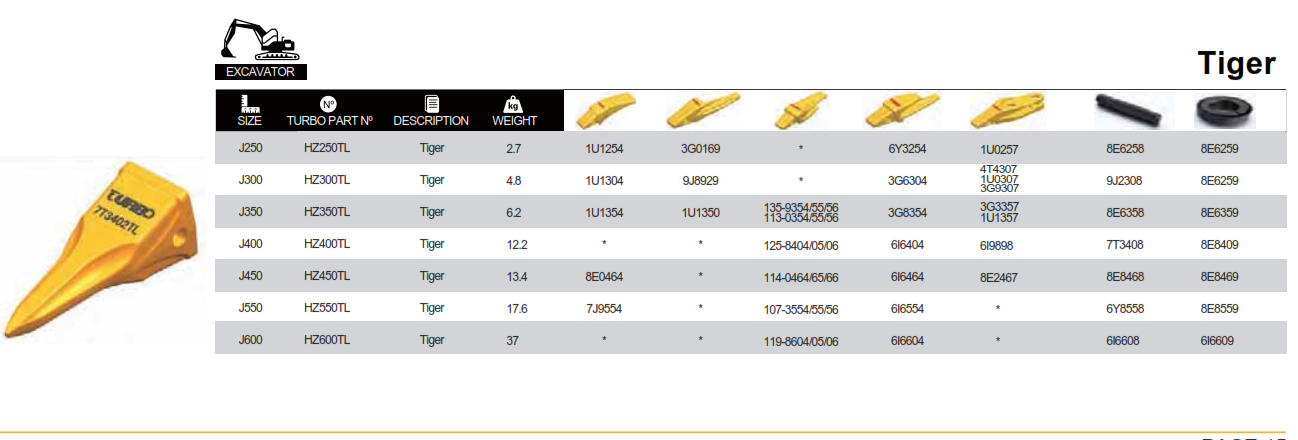Click the WEIGHT column header

point(514,120)
